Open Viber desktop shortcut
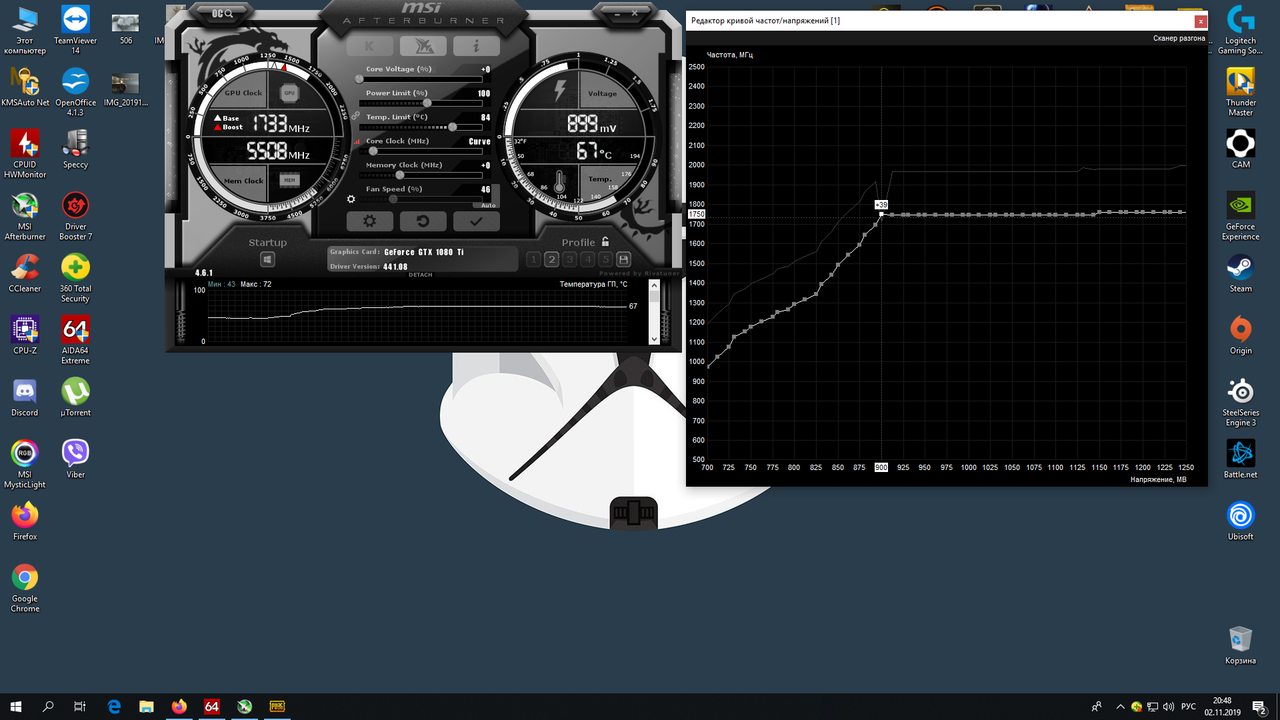This screenshot has height=720, width=1280. [75, 459]
